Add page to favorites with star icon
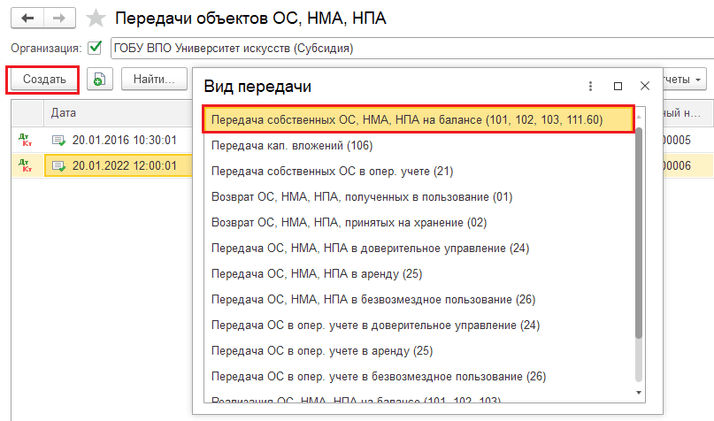 [x=95, y=18]
